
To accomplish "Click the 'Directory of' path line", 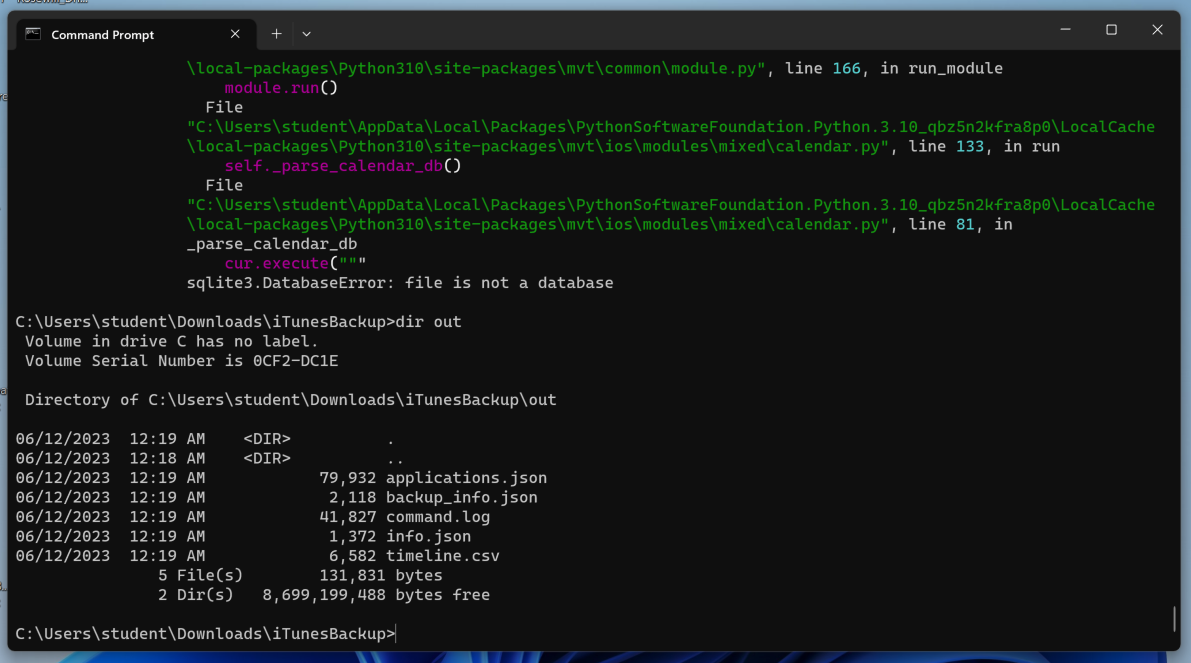I will pos(290,400).
